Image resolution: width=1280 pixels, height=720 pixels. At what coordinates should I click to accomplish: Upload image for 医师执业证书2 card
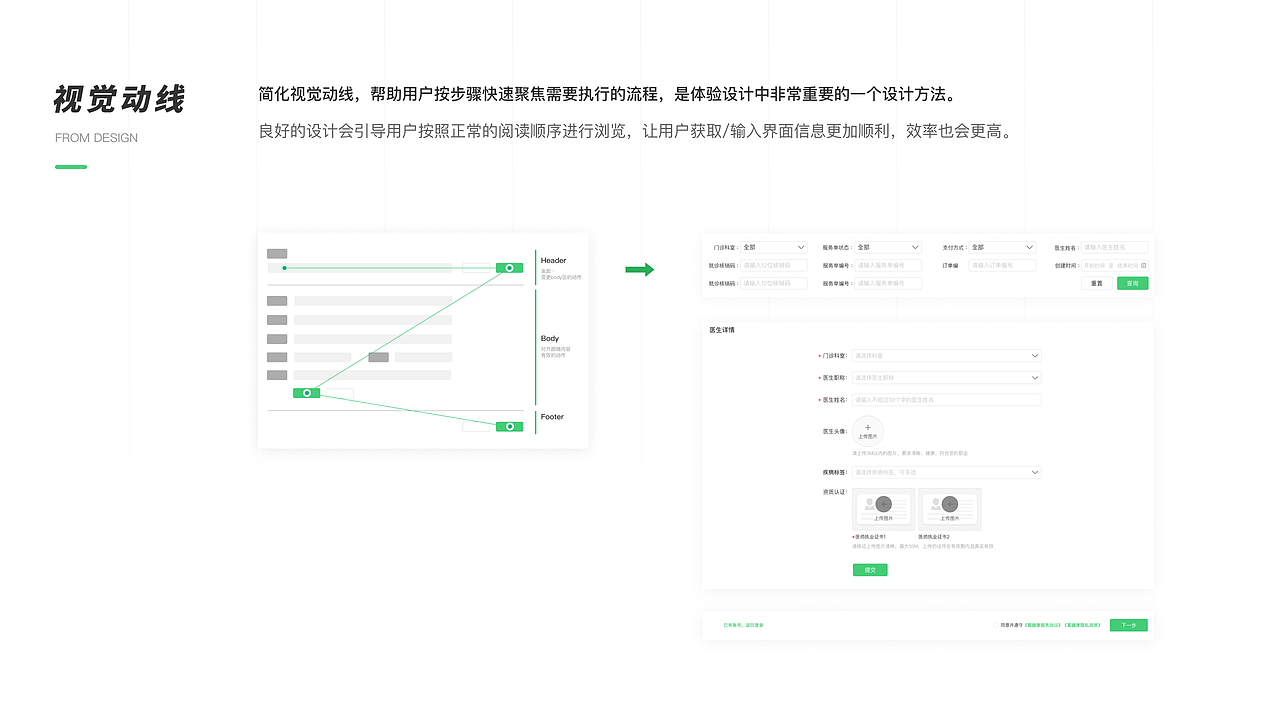950,509
